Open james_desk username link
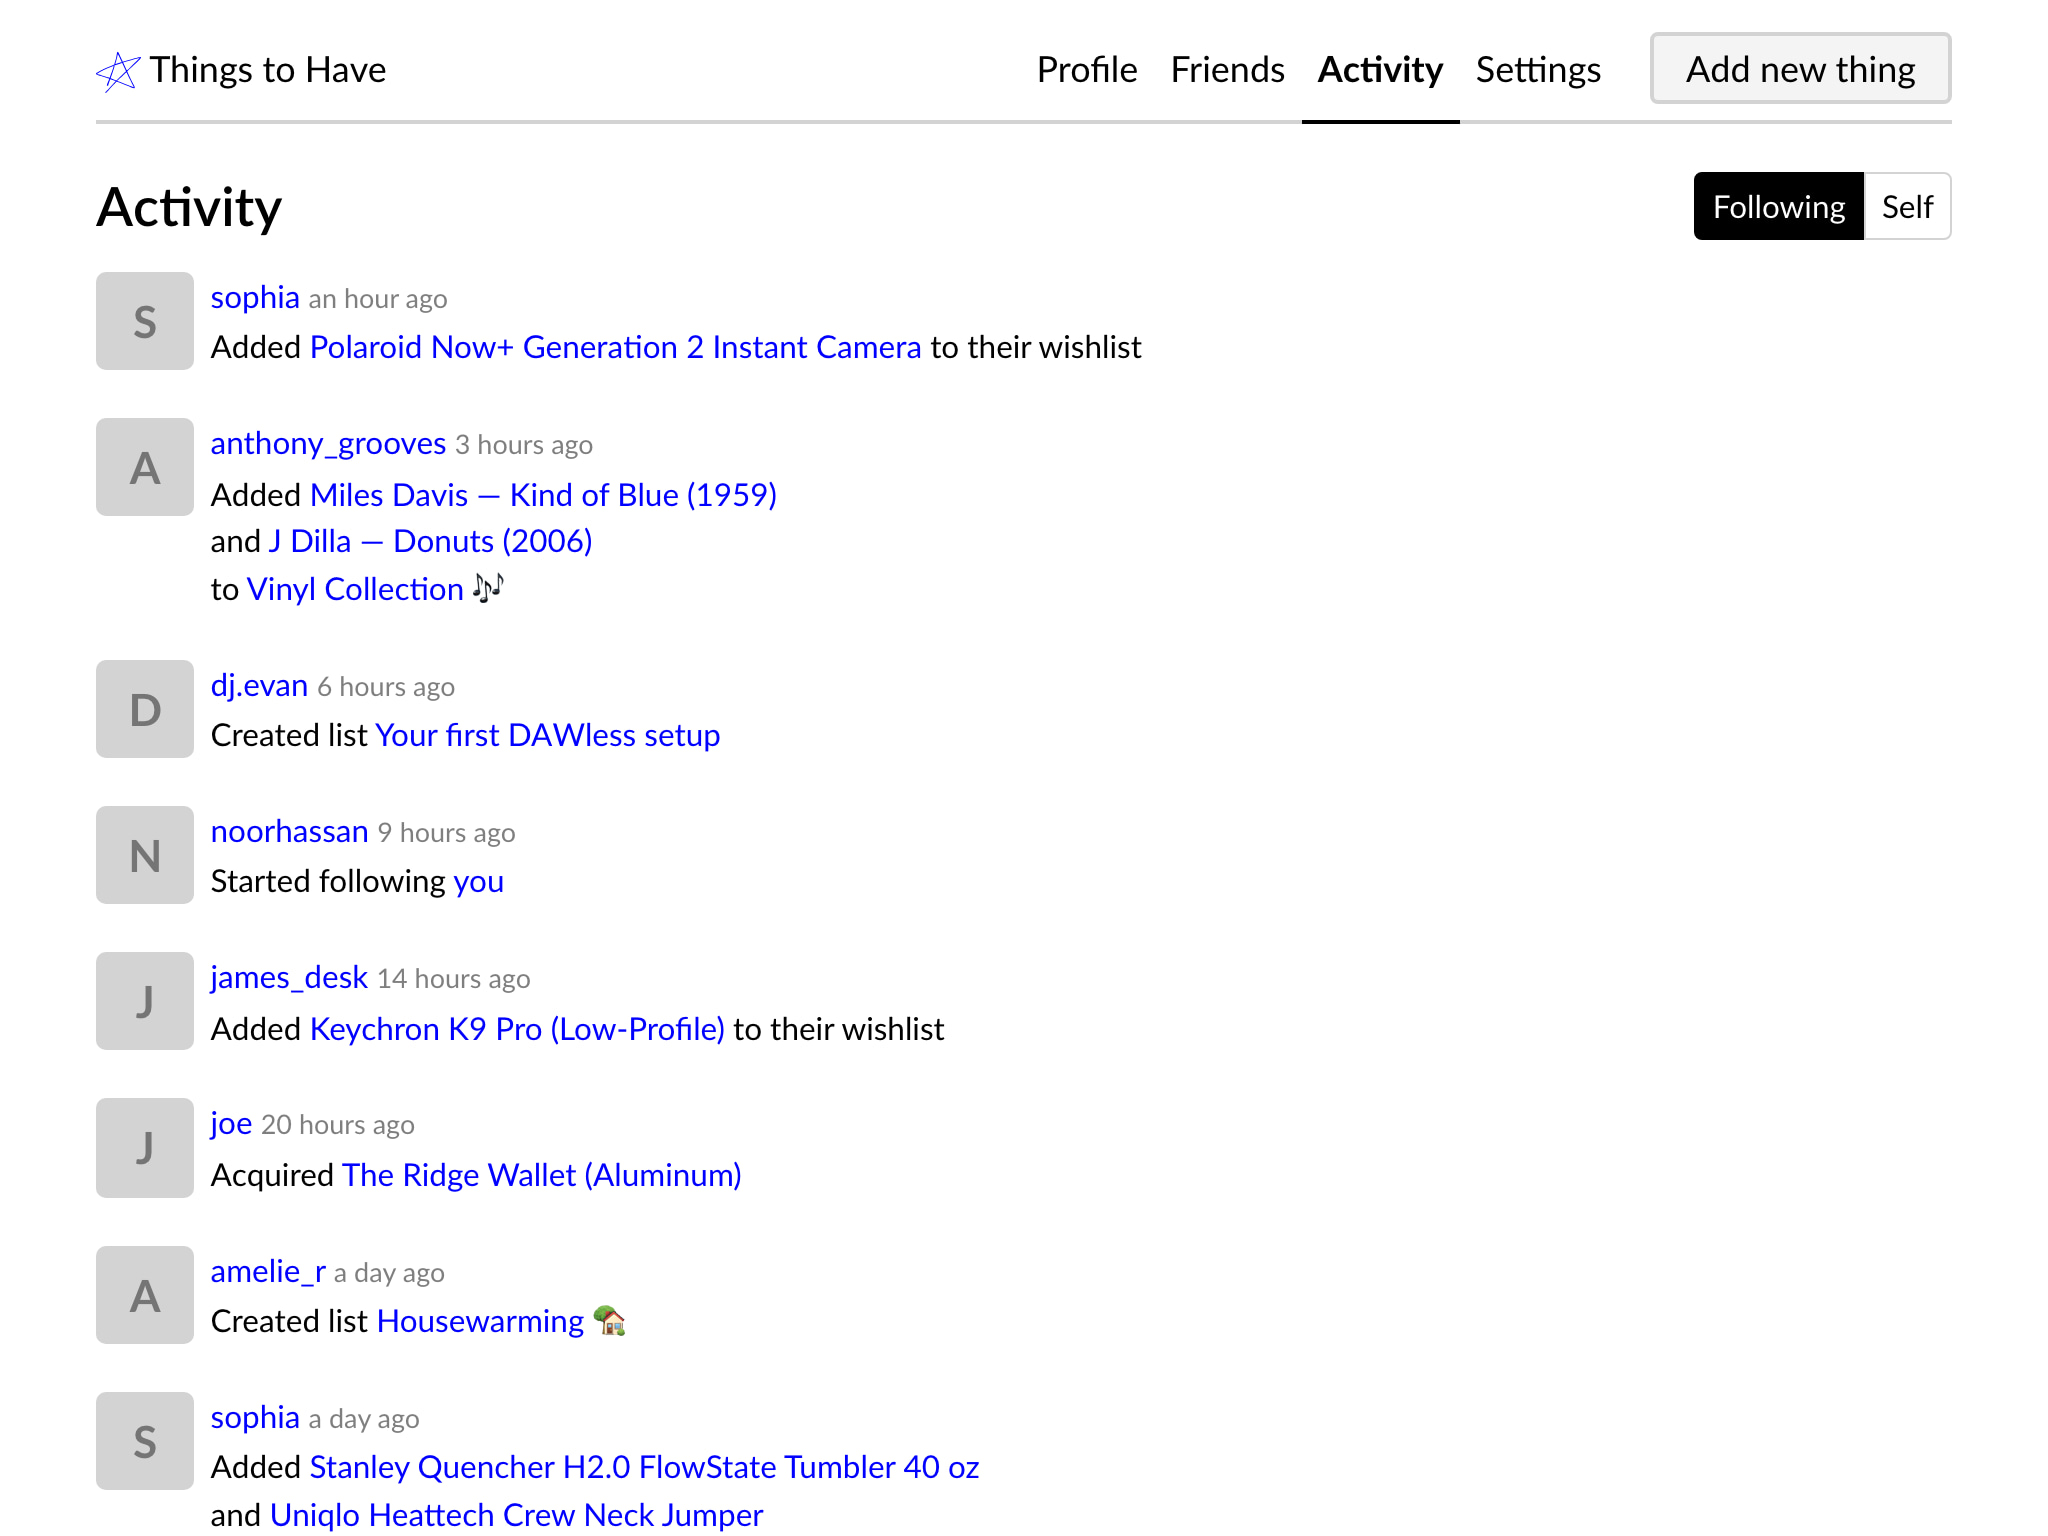This screenshot has width=2048, height=1536. pos(289,977)
